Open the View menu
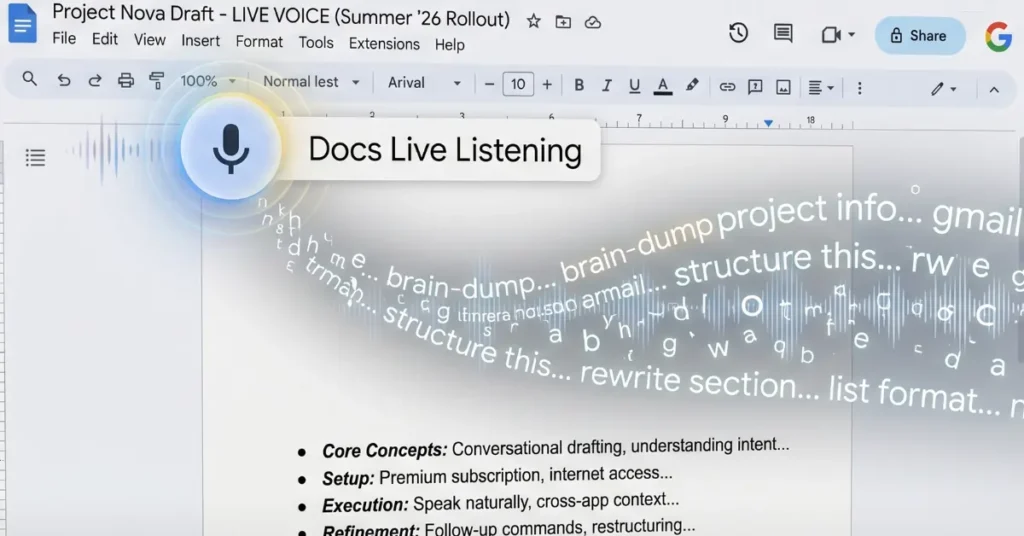This screenshot has width=1024, height=536. click(x=150, y=40)
